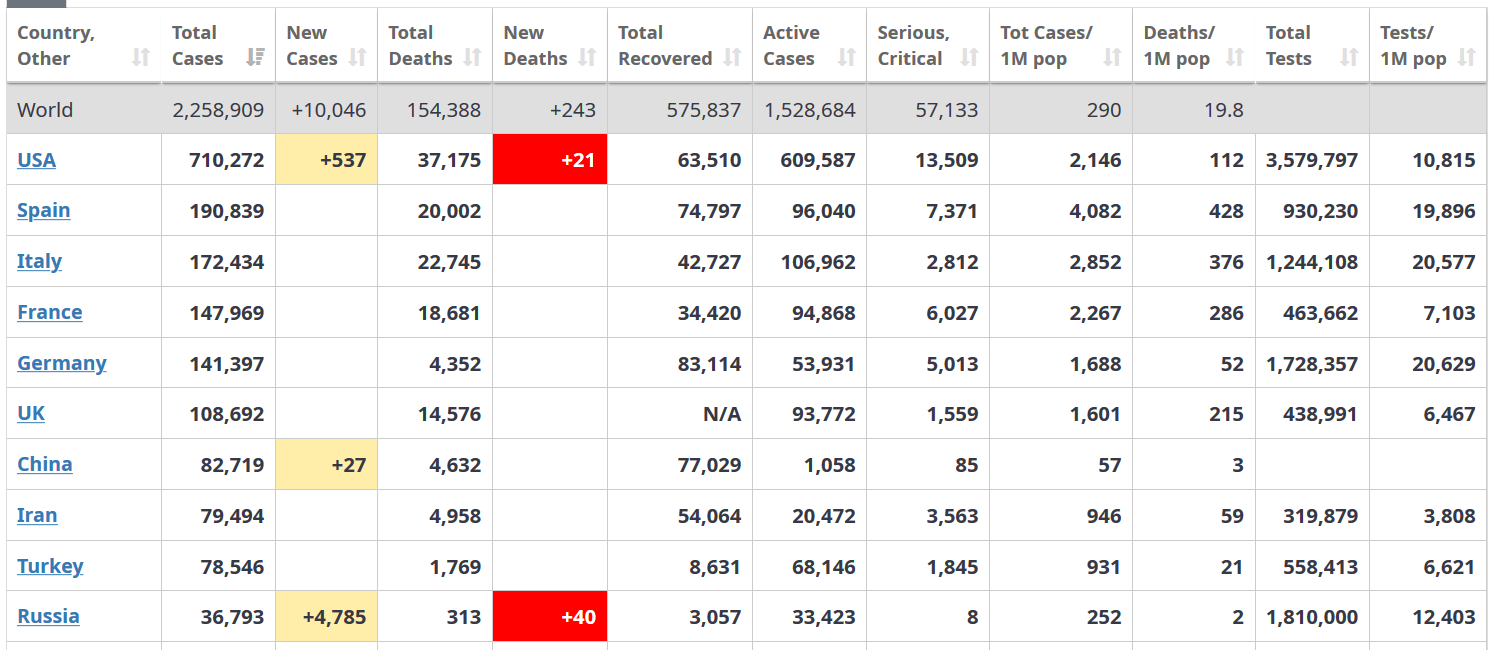Viewport: 1494px width, 650px height.
Task: Click World new deaths value +243
Action: coord(573,110)
